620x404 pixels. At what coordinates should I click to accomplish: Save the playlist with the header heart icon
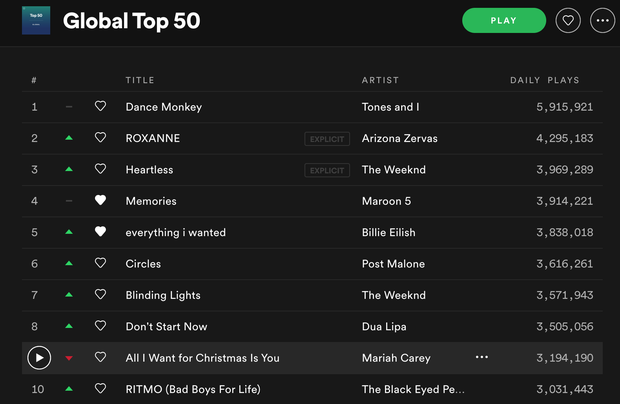click(568, 20)
